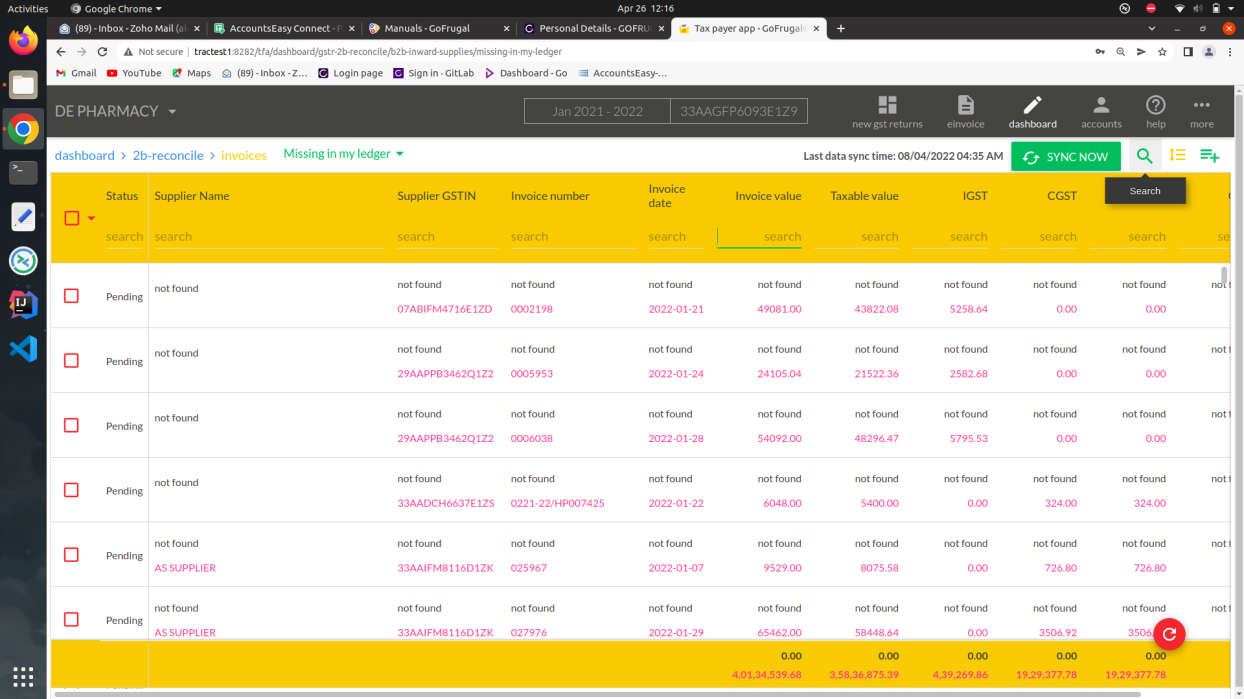
Task: Check the row for invoice 027976
Action: (x=71, y=619)
